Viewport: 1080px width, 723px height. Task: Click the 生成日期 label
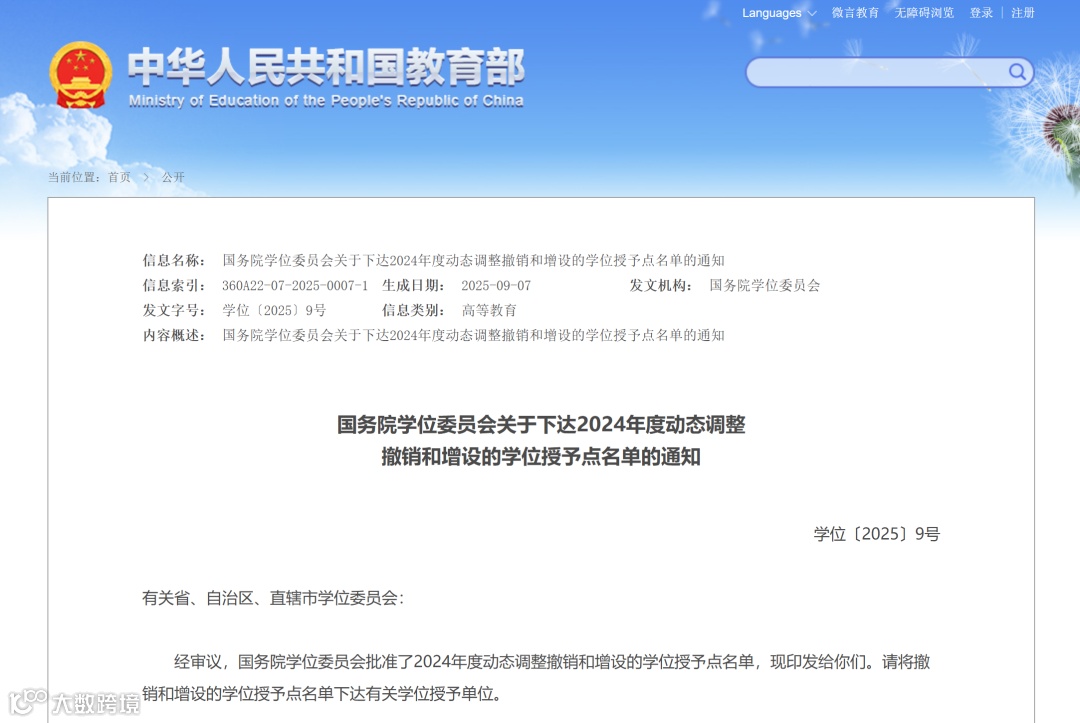click(x=413, y=285)
